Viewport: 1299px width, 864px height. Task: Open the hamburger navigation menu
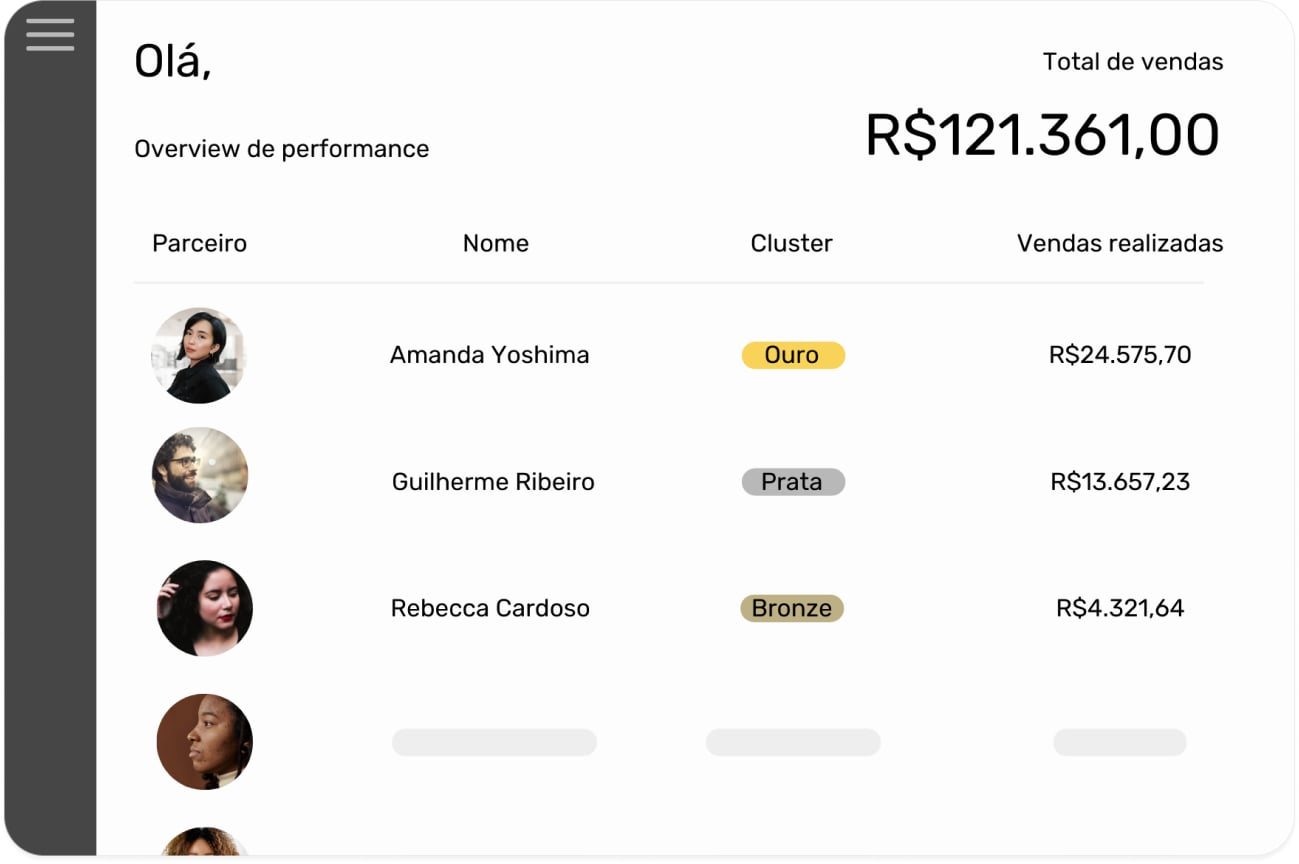point(49,35)
